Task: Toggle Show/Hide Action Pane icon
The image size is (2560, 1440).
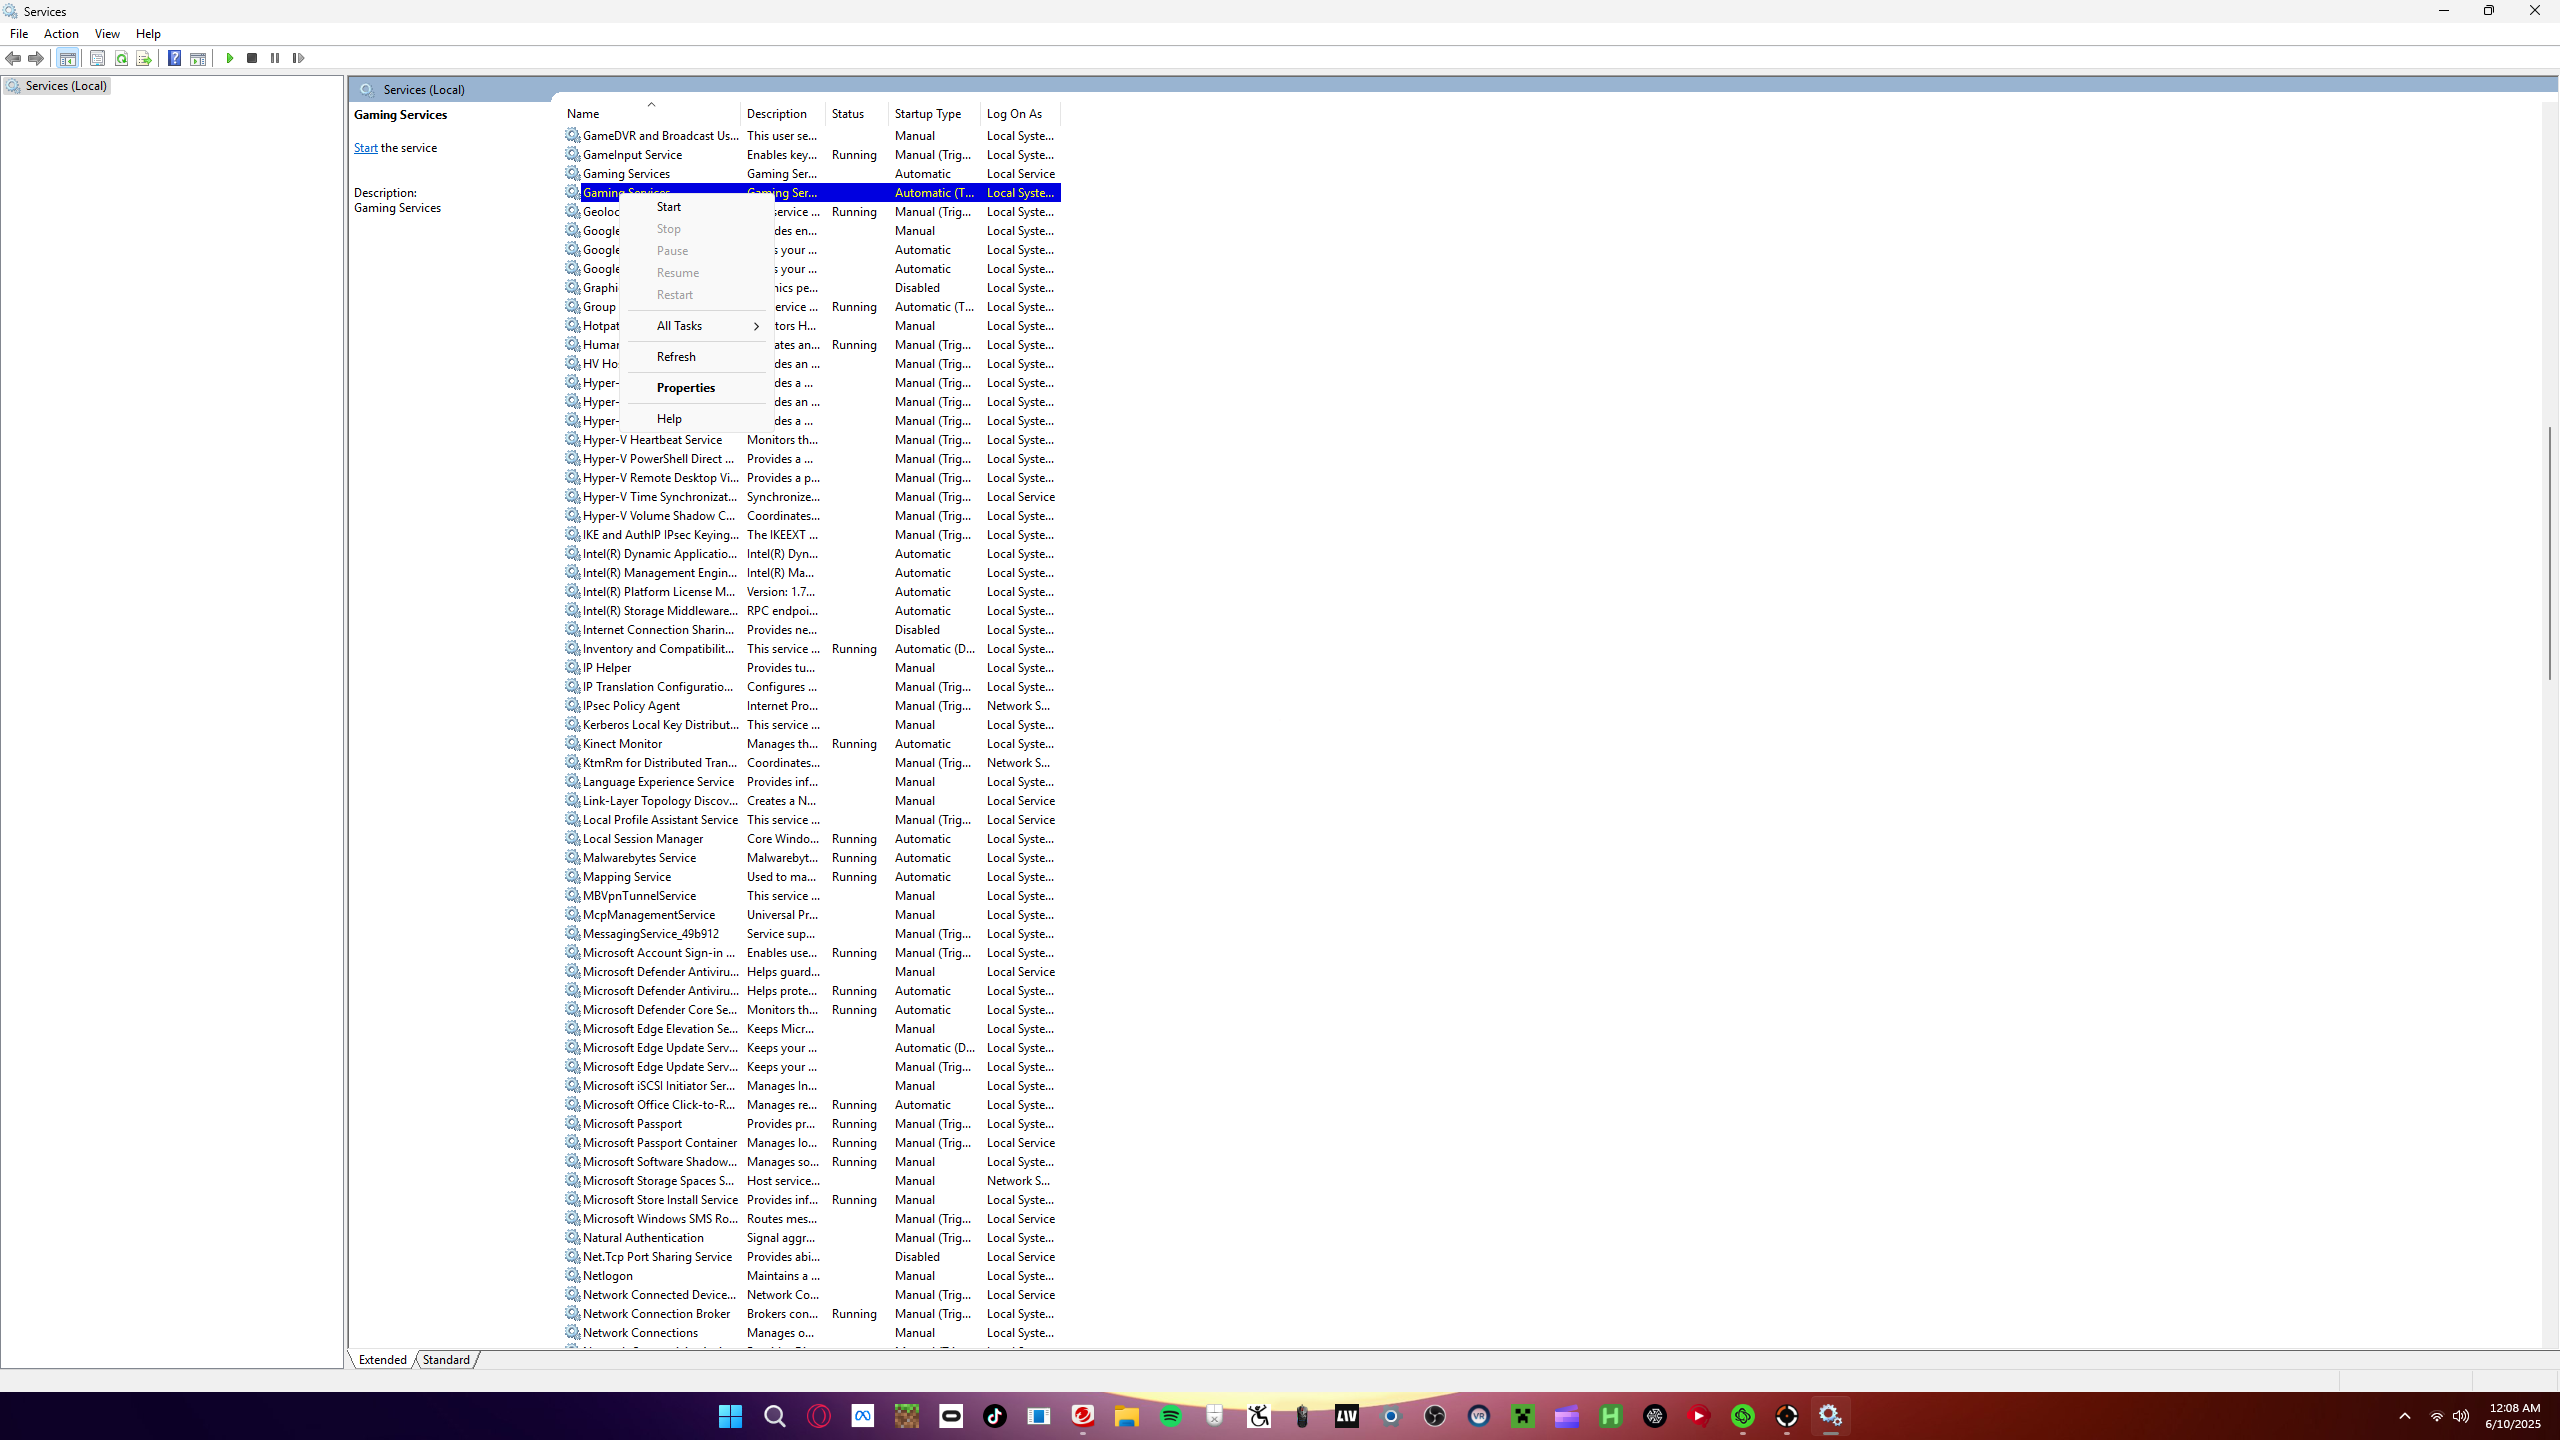Action: click(198, 58)
